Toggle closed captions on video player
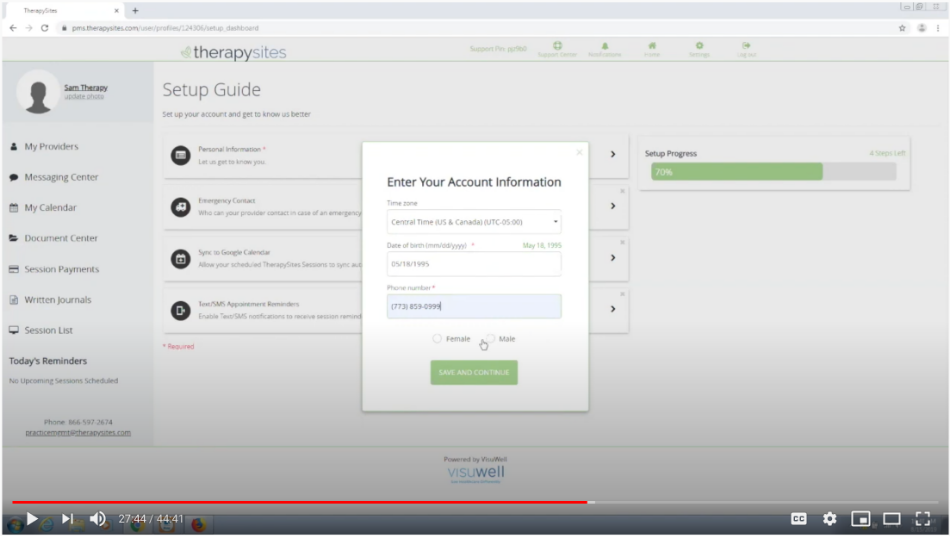 tap(799, 519)
